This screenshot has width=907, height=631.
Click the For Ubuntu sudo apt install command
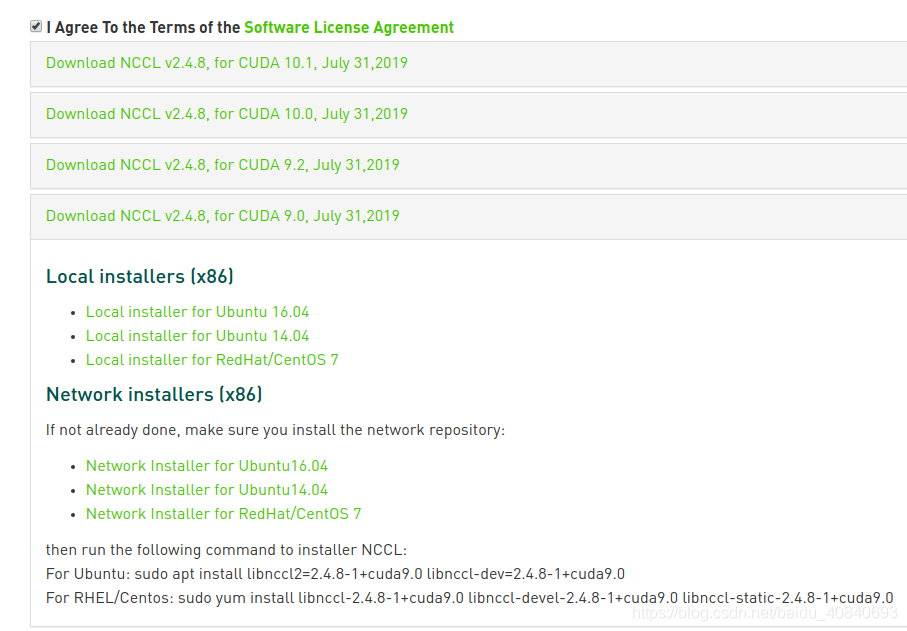pos(335,574)
